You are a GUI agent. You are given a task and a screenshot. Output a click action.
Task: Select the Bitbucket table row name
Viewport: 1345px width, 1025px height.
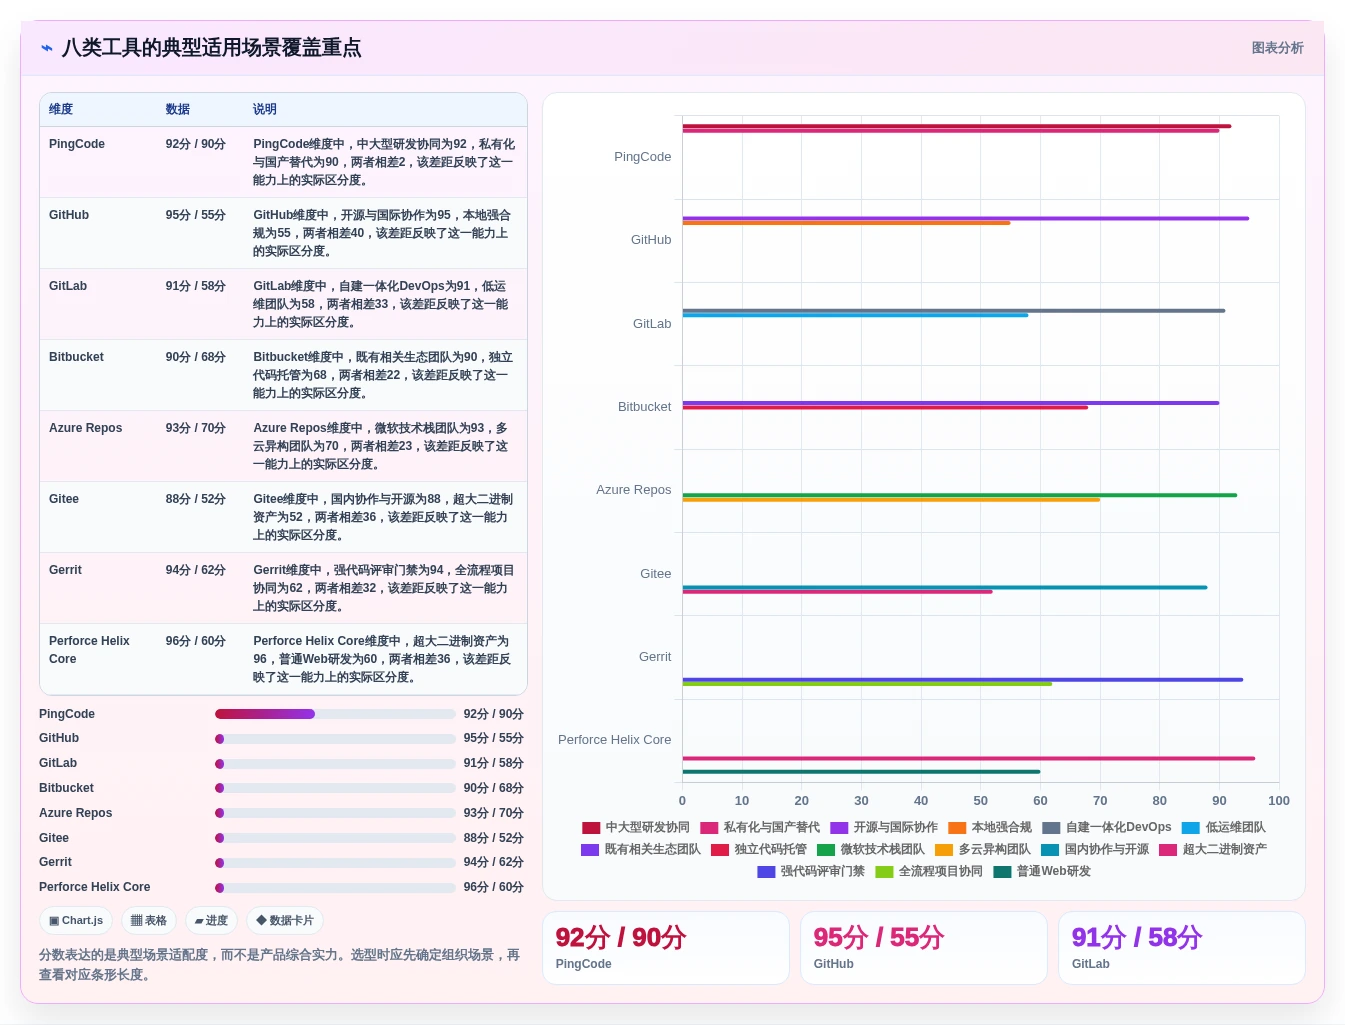tap(76, 357)
